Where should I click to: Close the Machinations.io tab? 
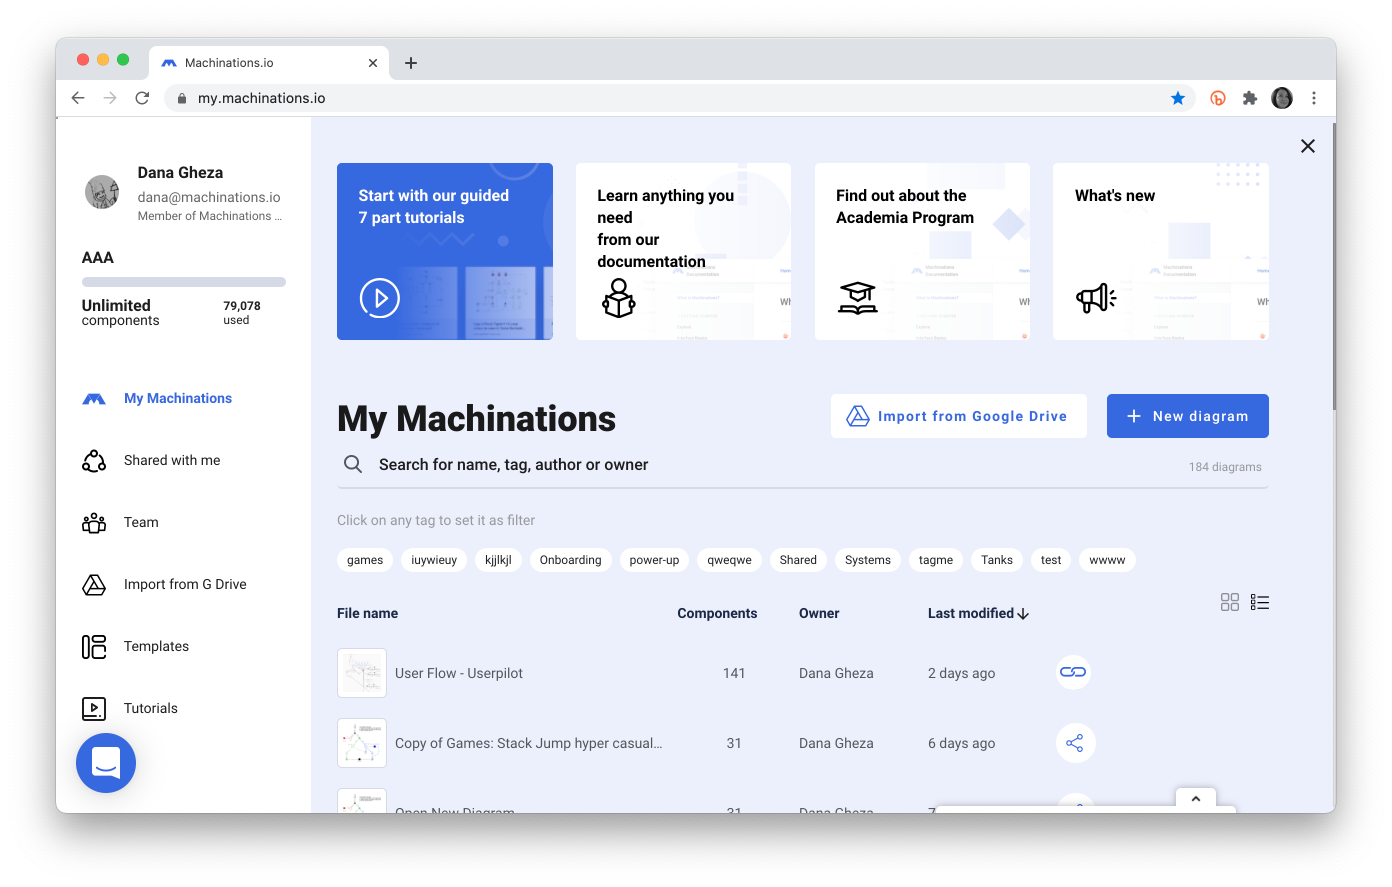click(x=373, y=63)
